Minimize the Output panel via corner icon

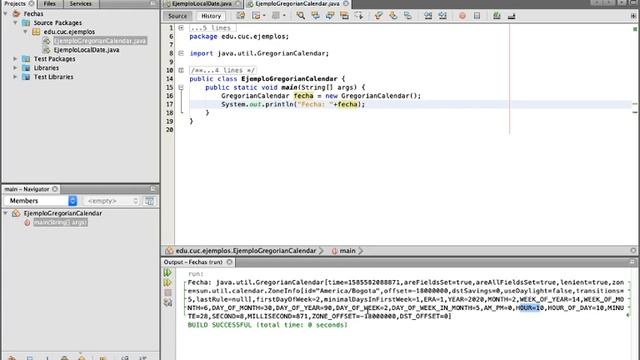pyautogui.click(x=633, y=262)
